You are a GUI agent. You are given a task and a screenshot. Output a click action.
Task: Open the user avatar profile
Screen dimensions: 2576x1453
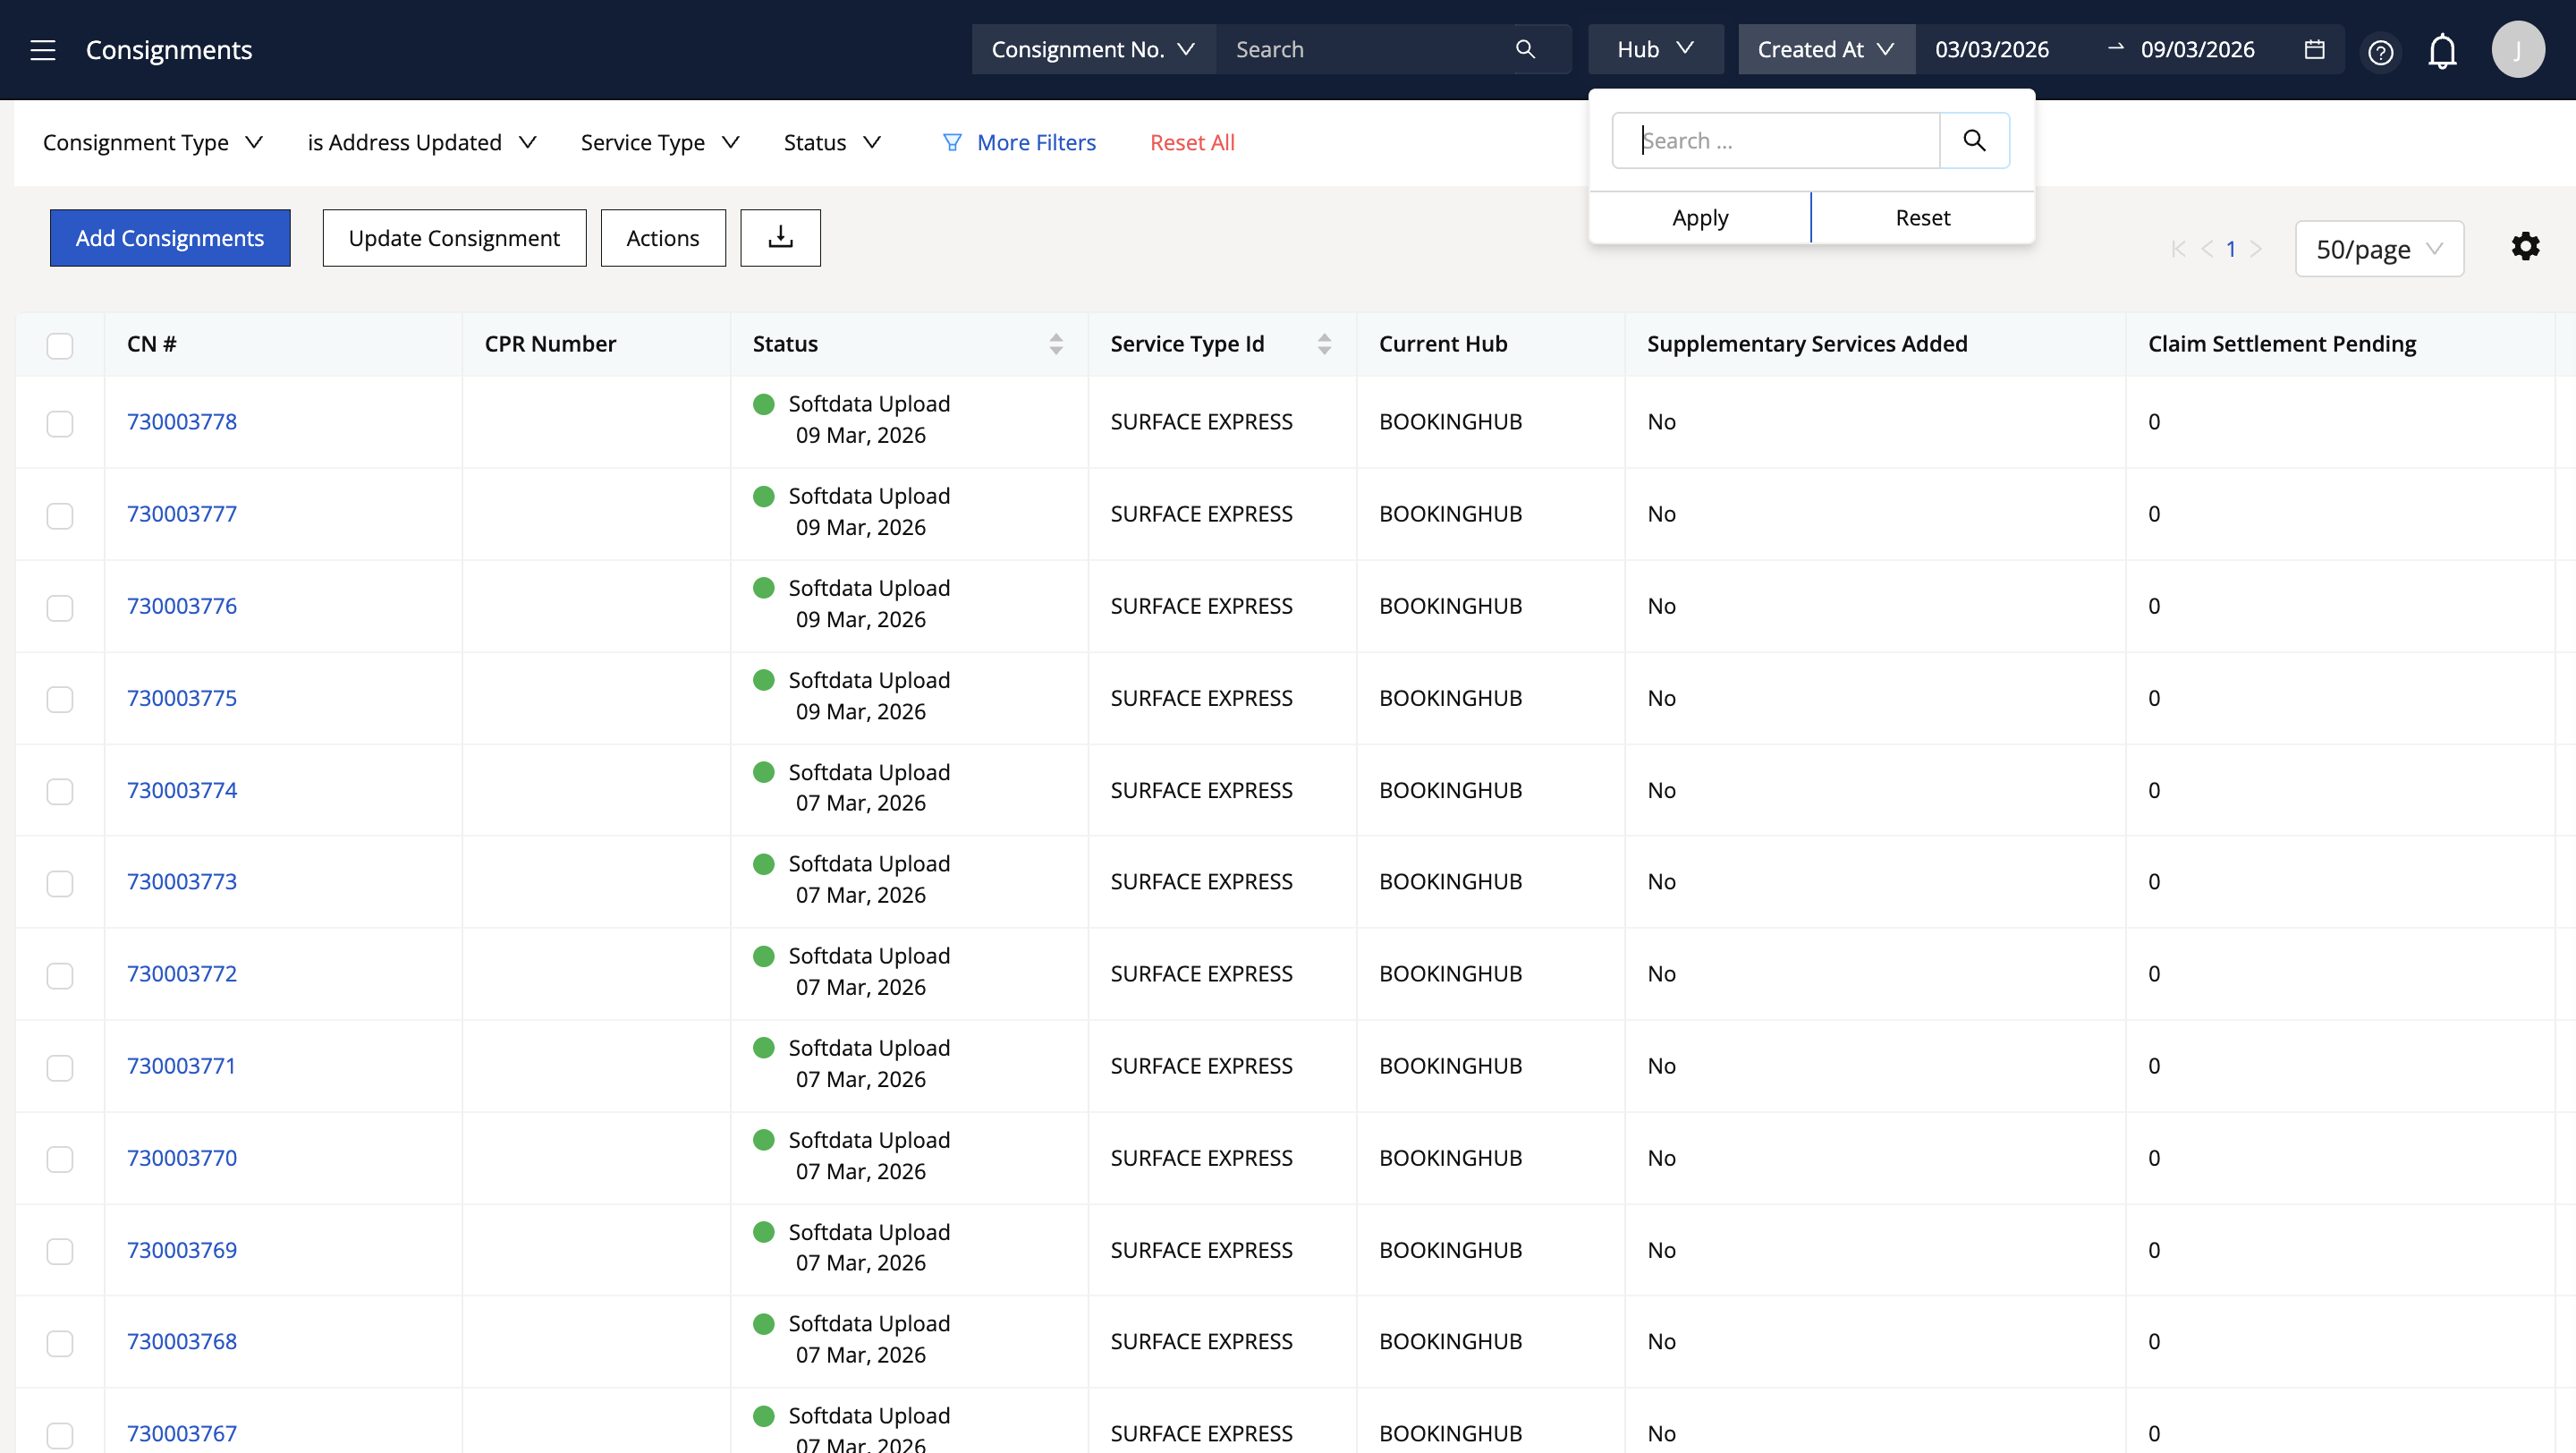[2517, 50]
